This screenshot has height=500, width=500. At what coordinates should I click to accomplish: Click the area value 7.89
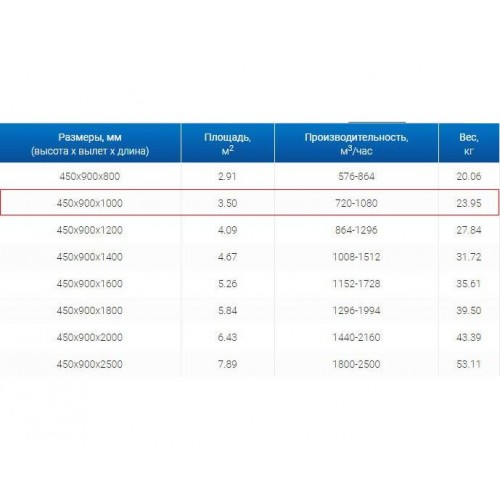(227, 364)
